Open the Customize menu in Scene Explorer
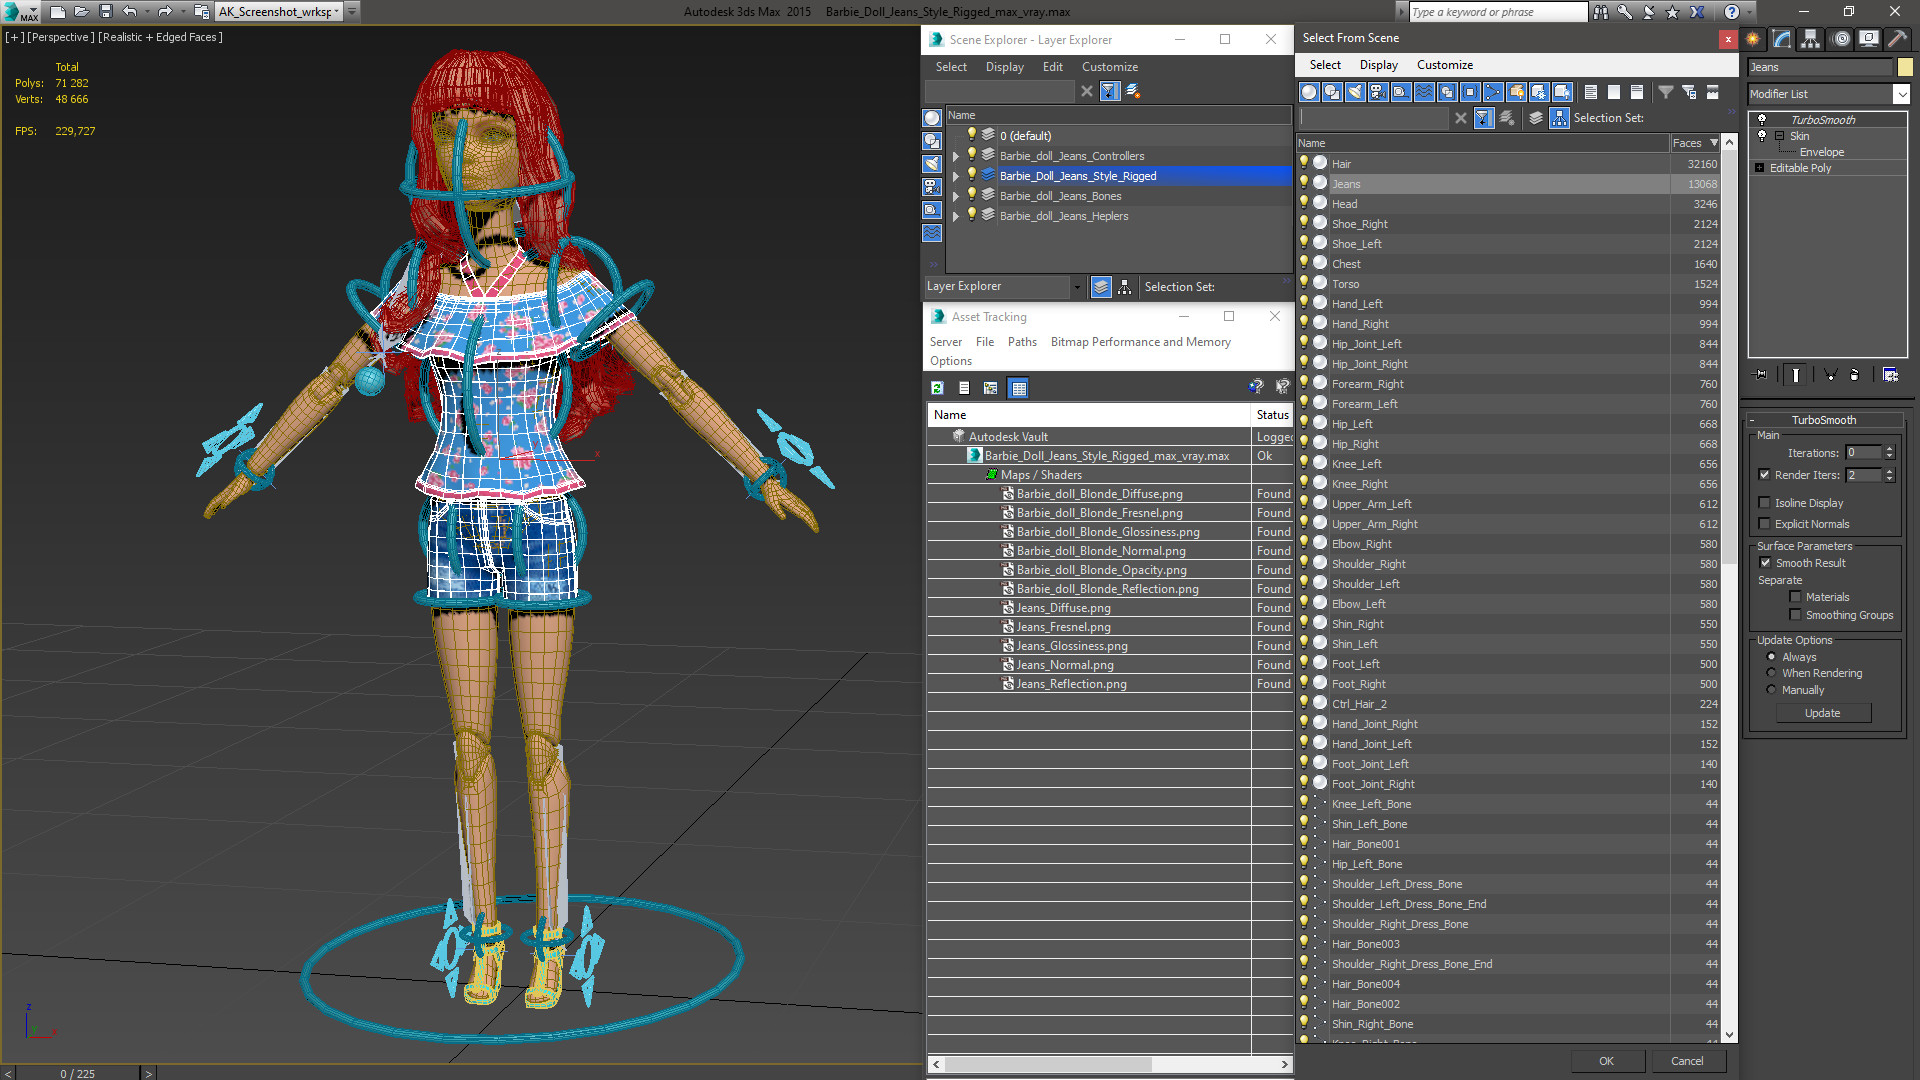 click(x=1109, y=67)
